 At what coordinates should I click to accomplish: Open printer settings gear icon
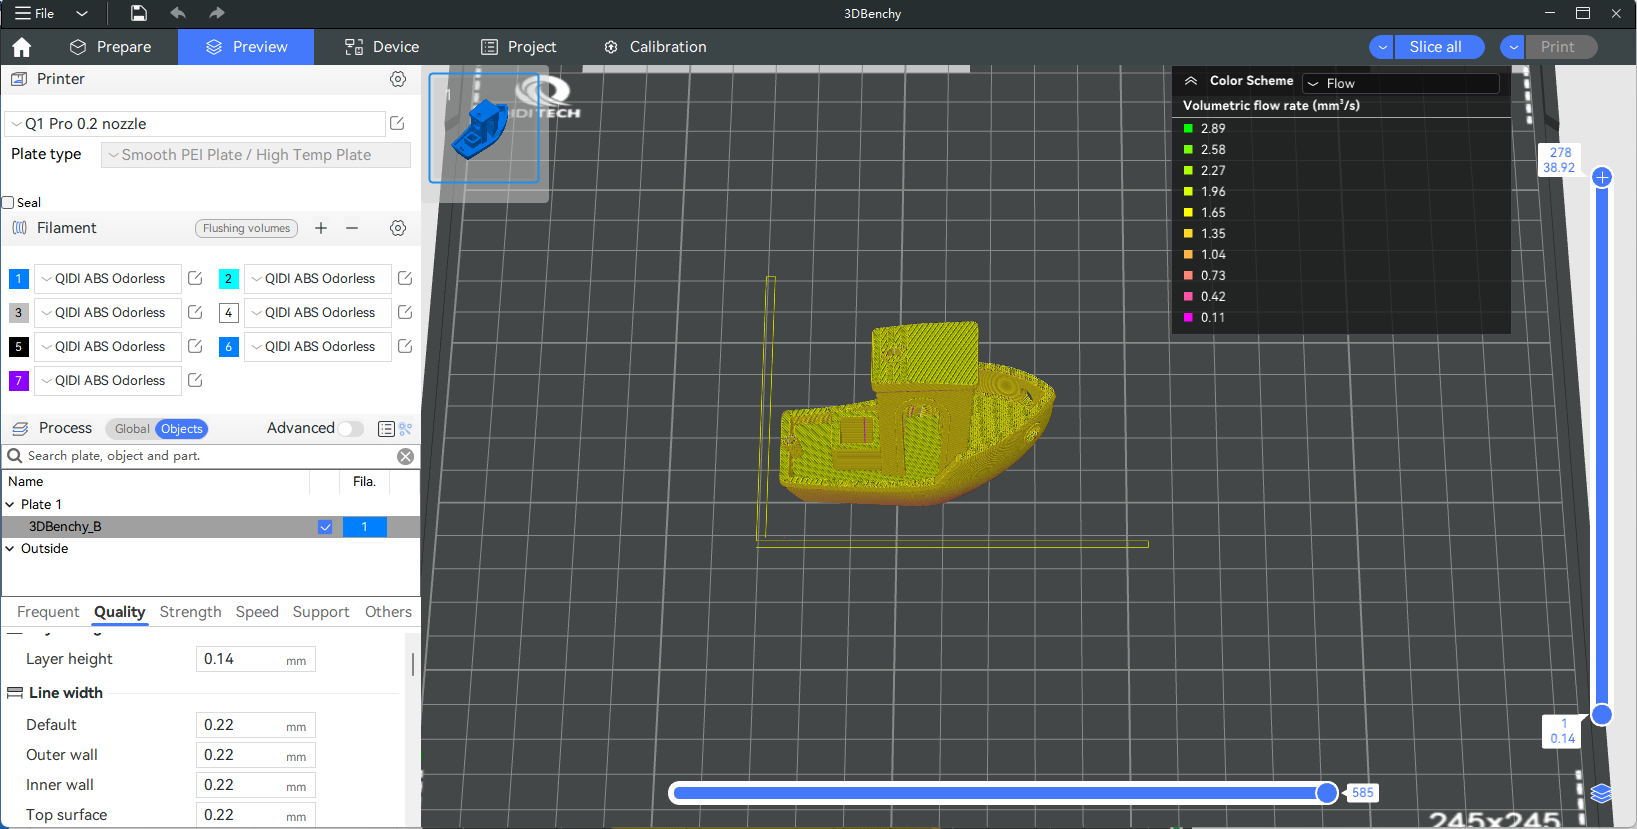tap(398, 79)
